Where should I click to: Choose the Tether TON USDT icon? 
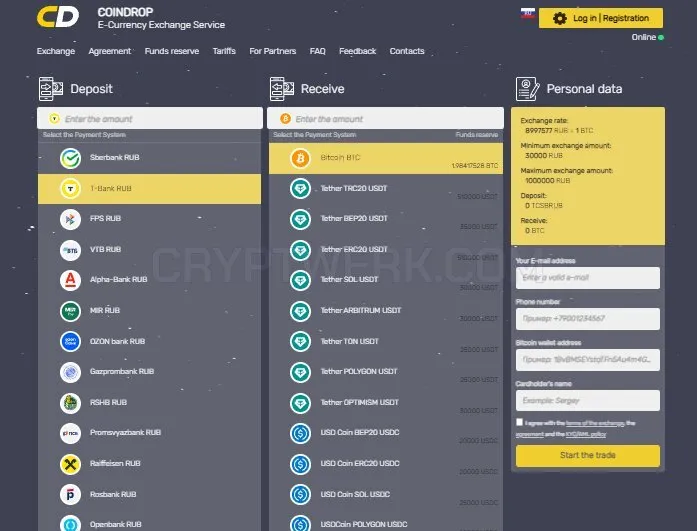tap(300, 342)
